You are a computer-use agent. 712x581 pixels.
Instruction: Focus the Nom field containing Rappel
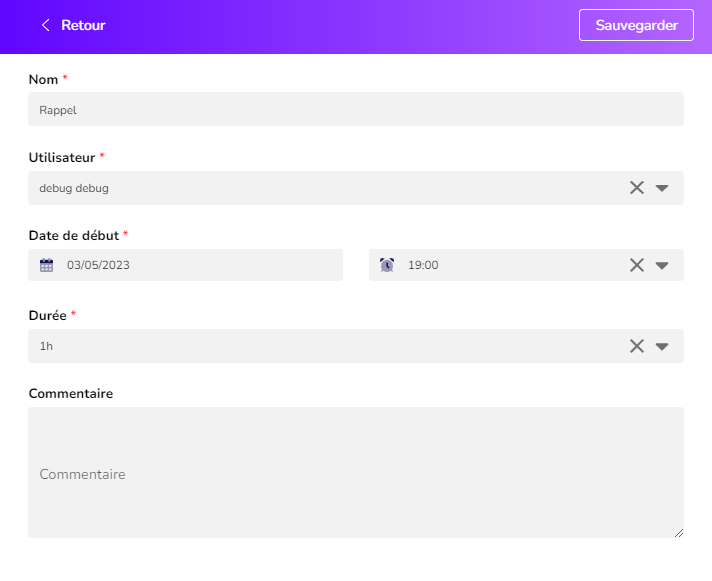355,110
